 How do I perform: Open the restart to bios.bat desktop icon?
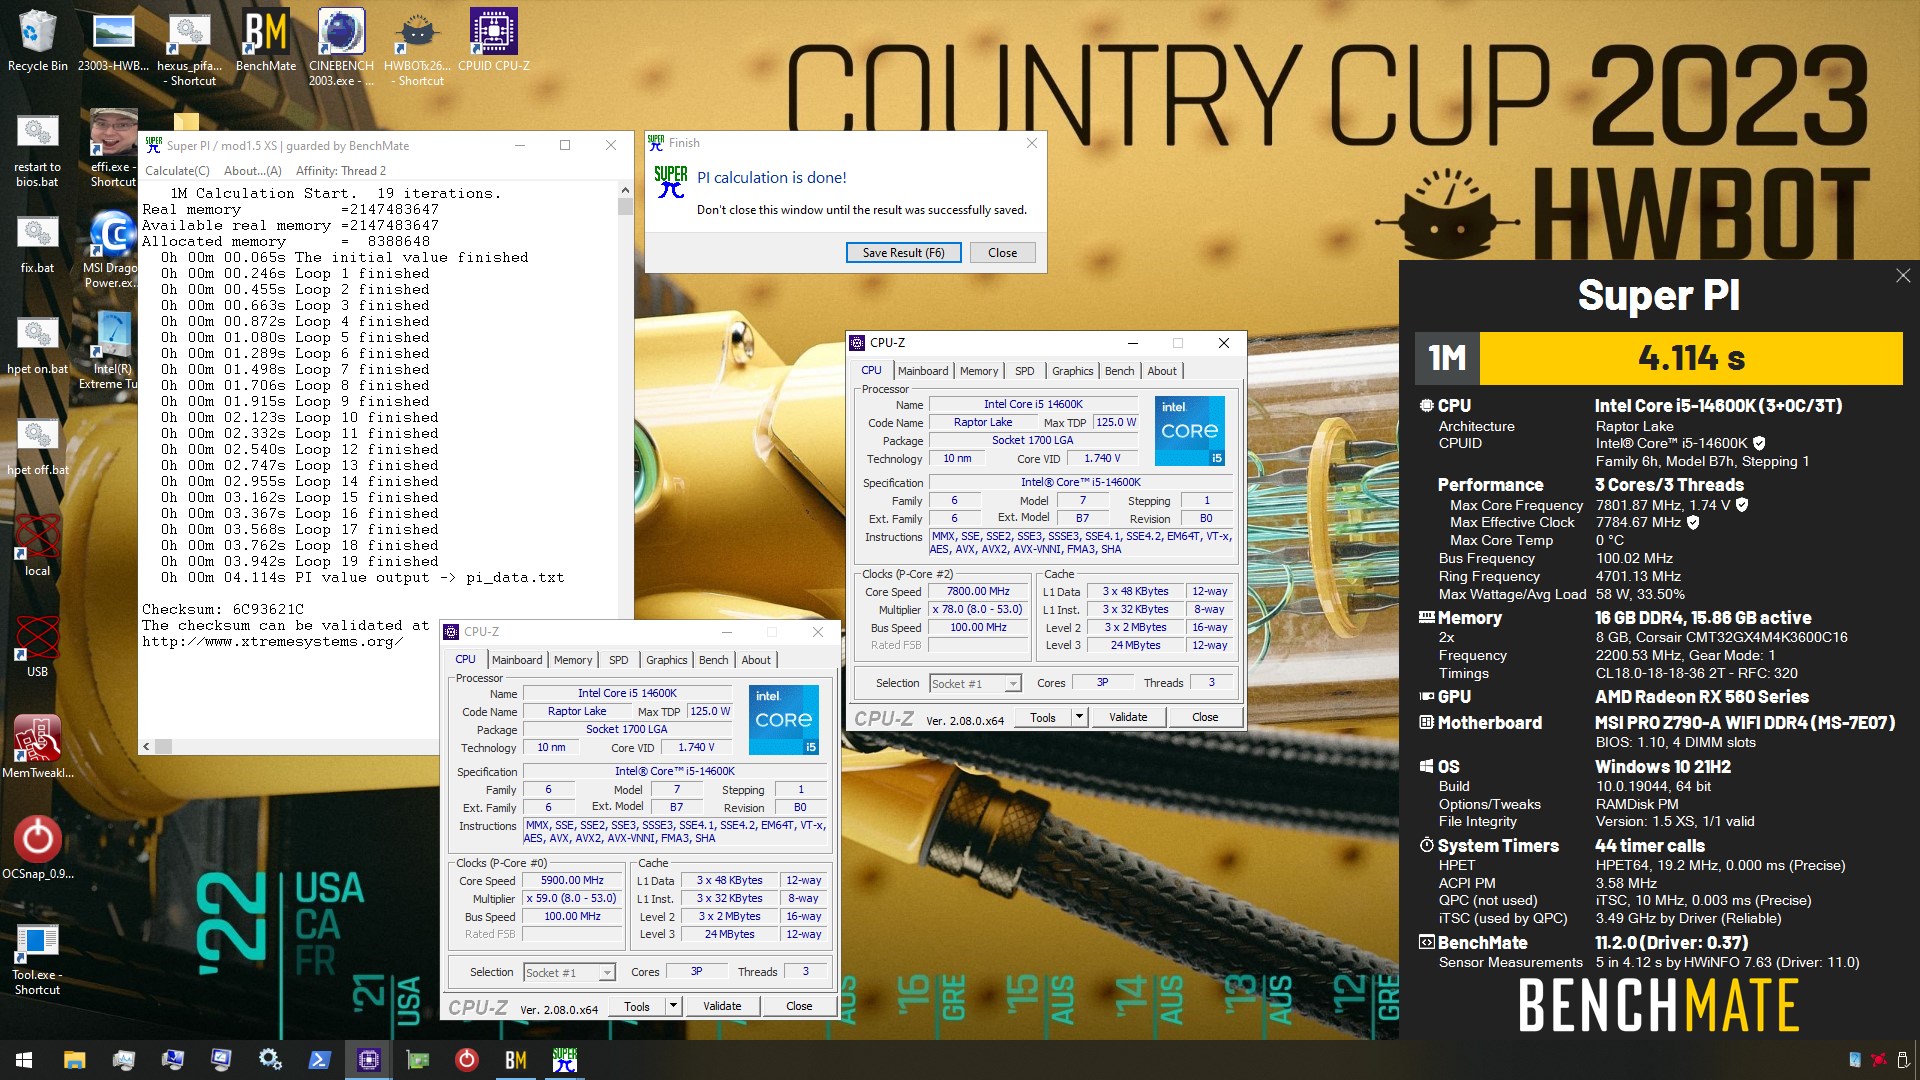pyautogui.click(x=37, y=152)
